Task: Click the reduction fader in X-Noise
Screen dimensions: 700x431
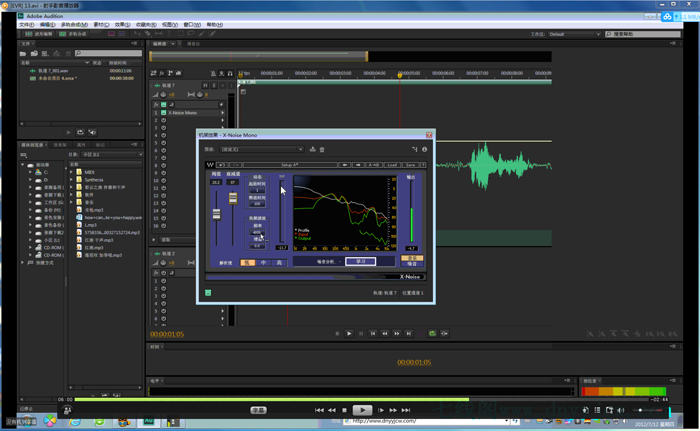Action: [x=233, y=198]
